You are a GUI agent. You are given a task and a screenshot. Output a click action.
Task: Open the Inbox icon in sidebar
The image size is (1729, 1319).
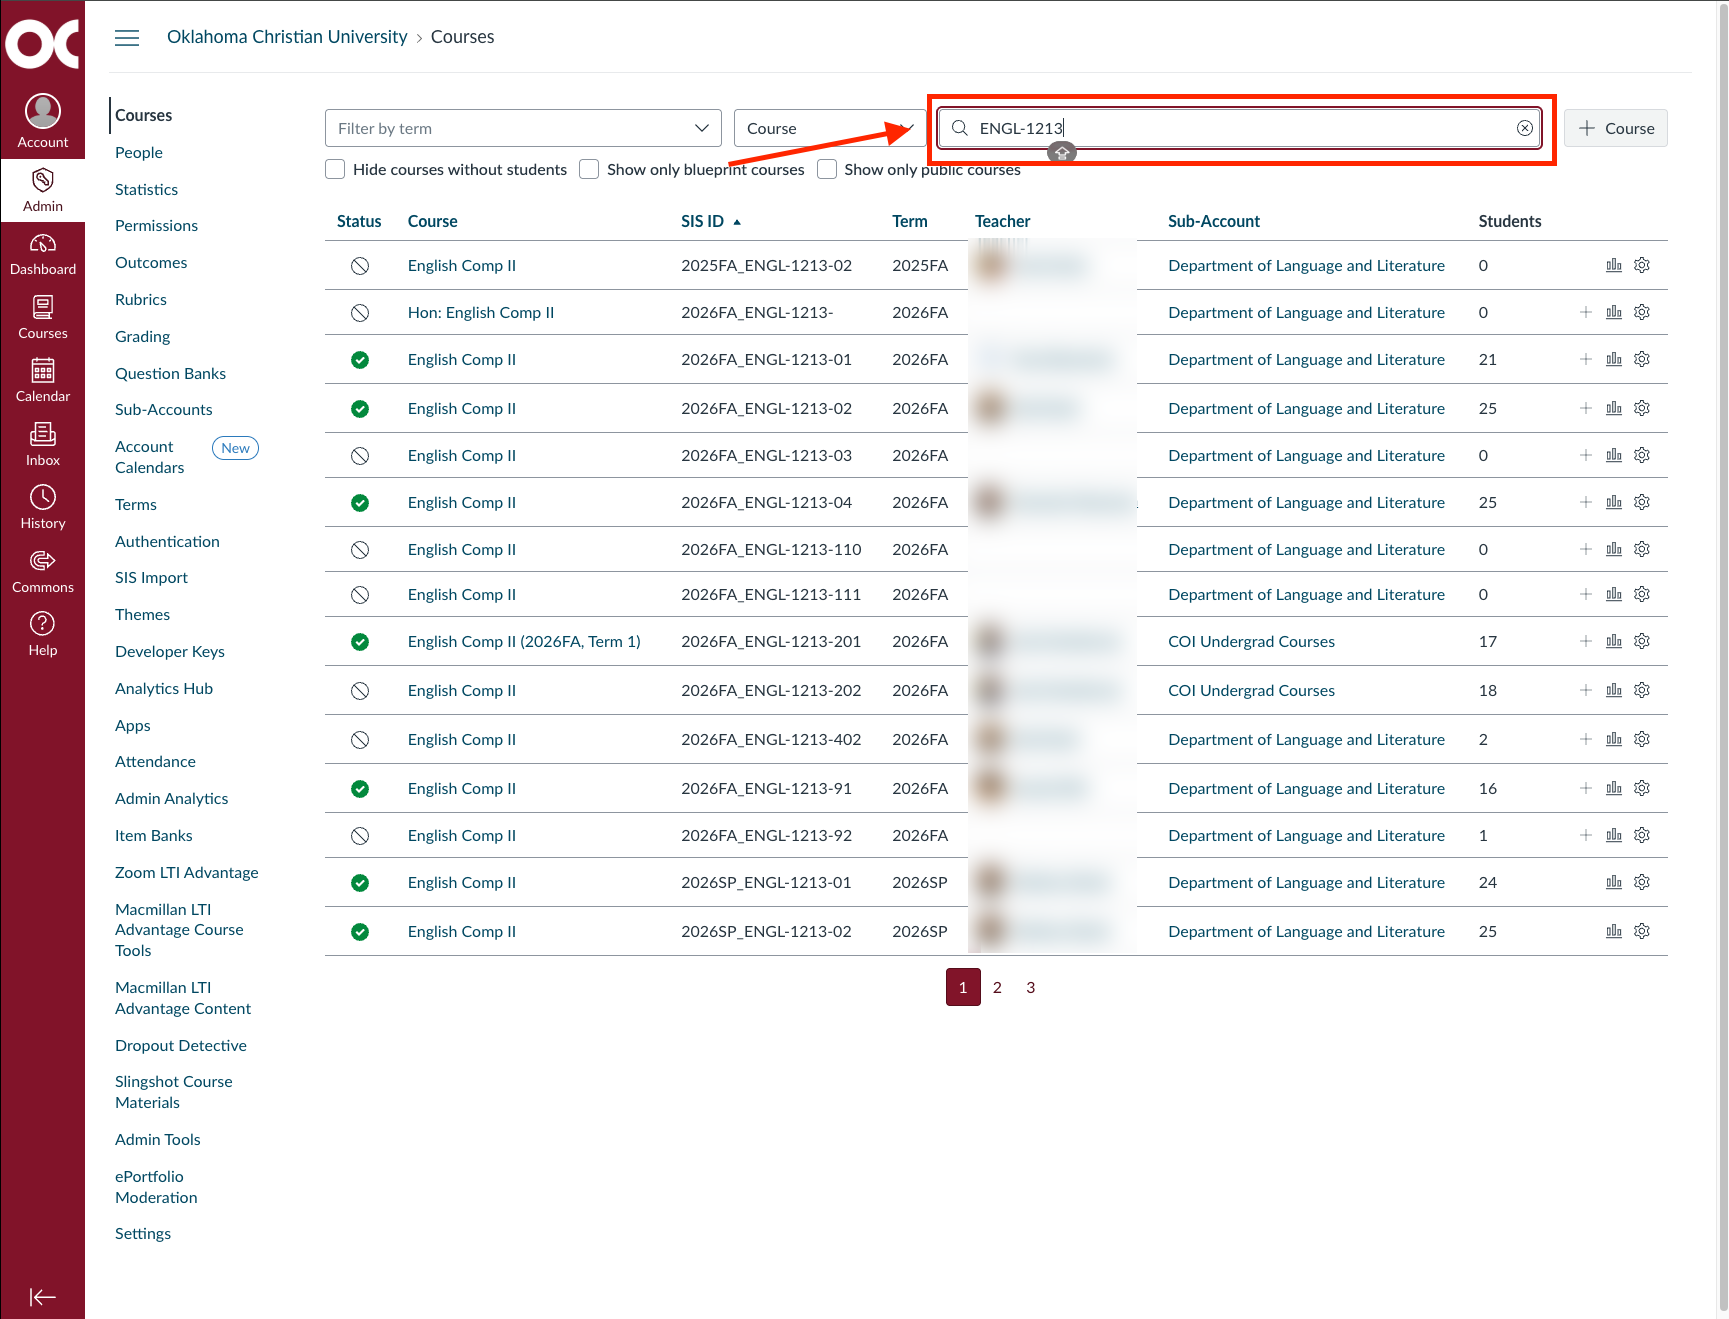coord(43,445)
